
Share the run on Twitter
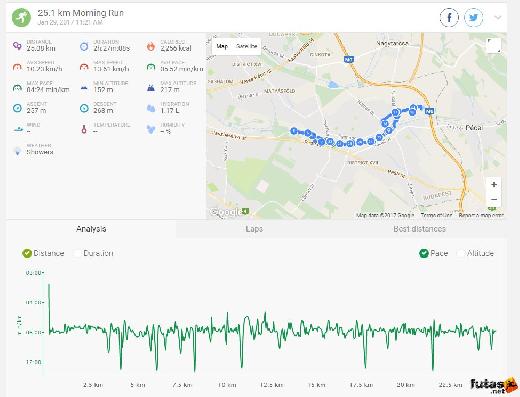click(474, 17)
